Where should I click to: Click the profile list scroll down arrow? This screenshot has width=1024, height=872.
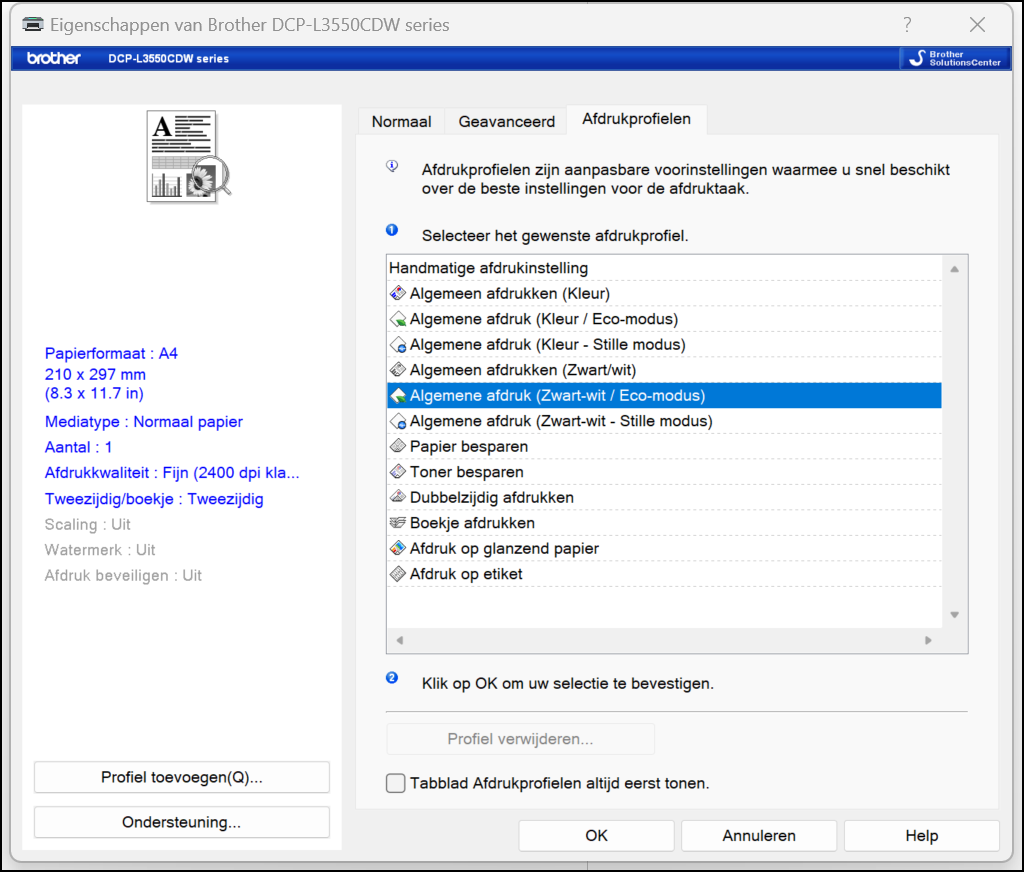955,615
